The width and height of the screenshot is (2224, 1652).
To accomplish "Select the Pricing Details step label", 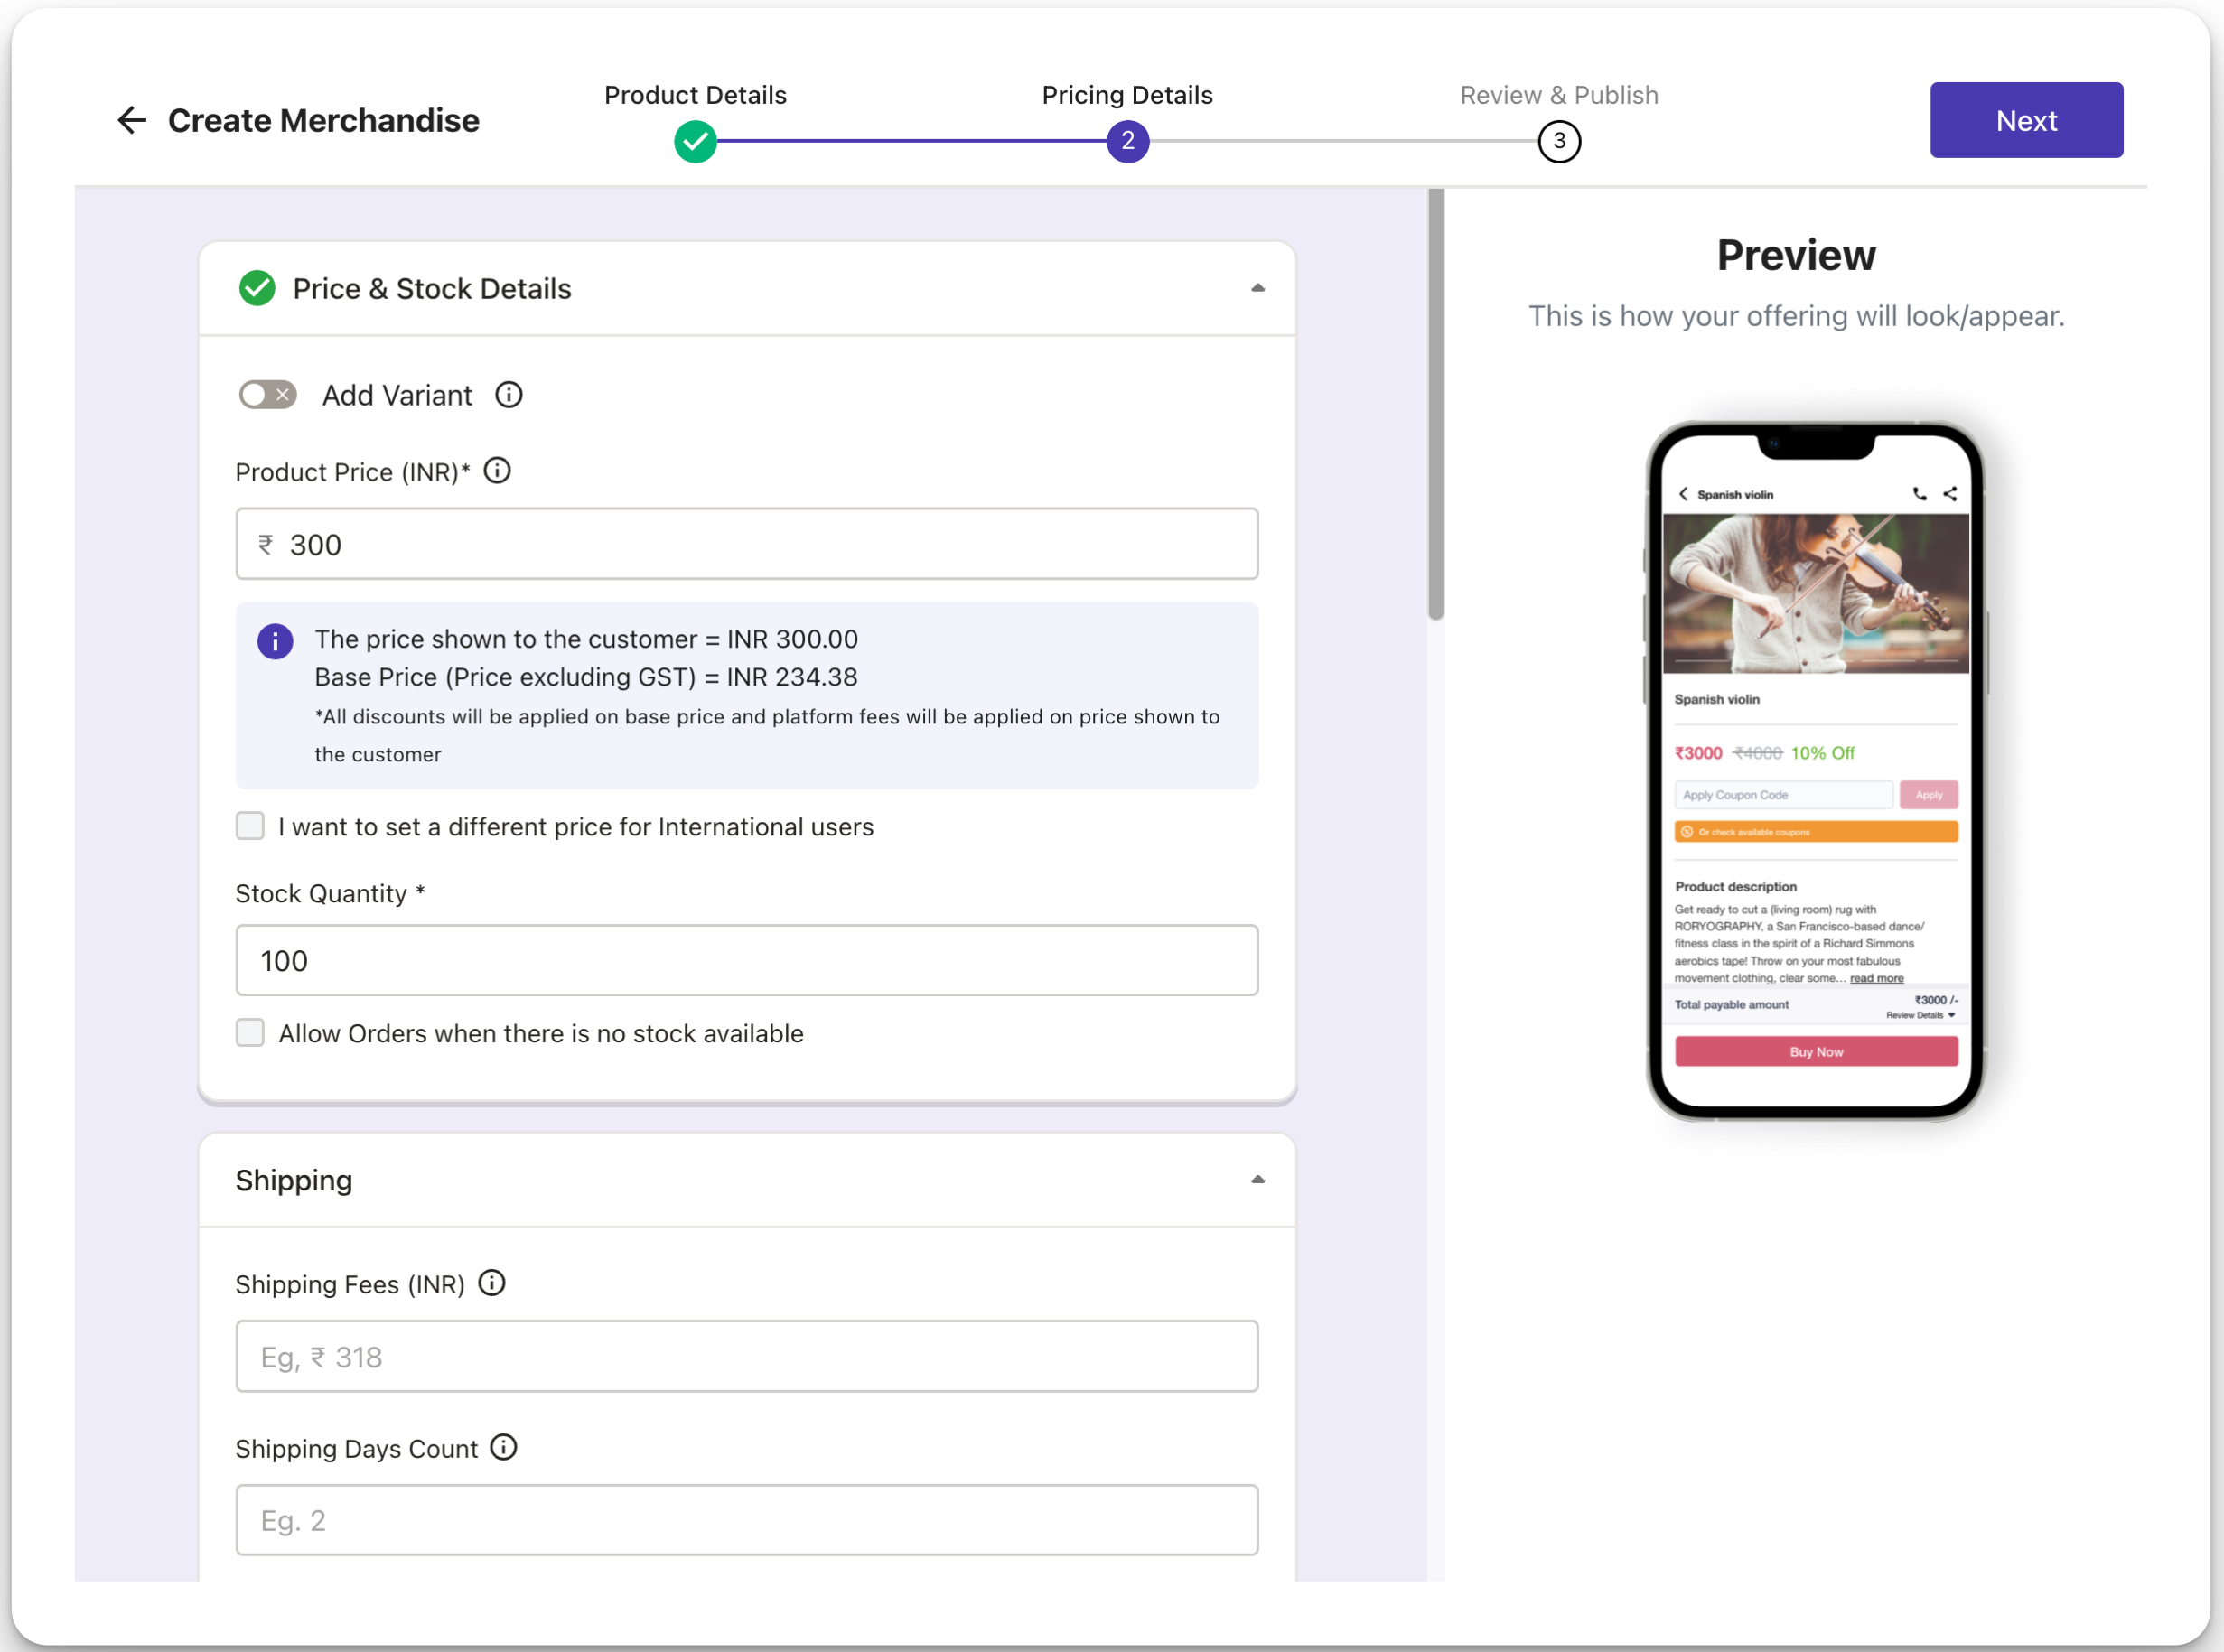I will click(x=1127, y=95).
